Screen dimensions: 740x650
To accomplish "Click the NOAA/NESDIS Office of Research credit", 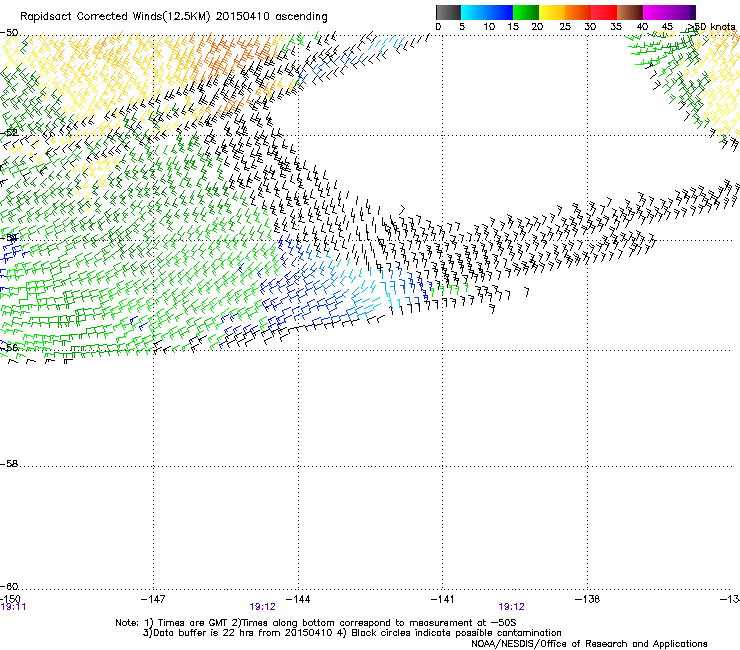I will click(x=589, y=644).
